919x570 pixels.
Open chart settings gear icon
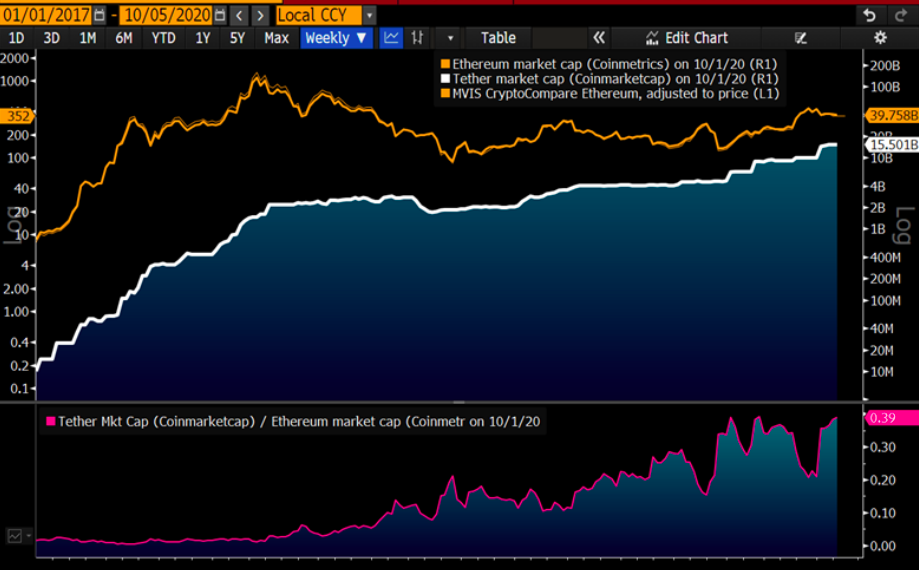(880, 38)
